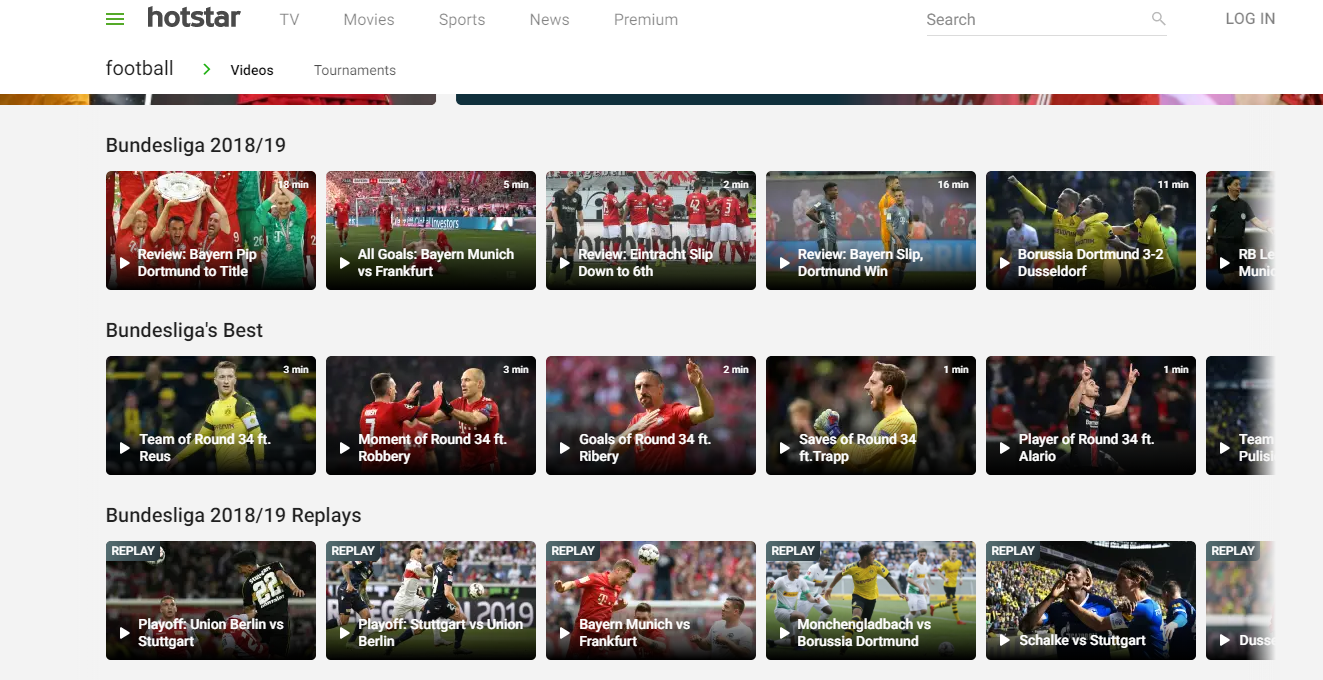Click the TV menu item
The width and height of the screenshot is (1323, 680).
289,18
